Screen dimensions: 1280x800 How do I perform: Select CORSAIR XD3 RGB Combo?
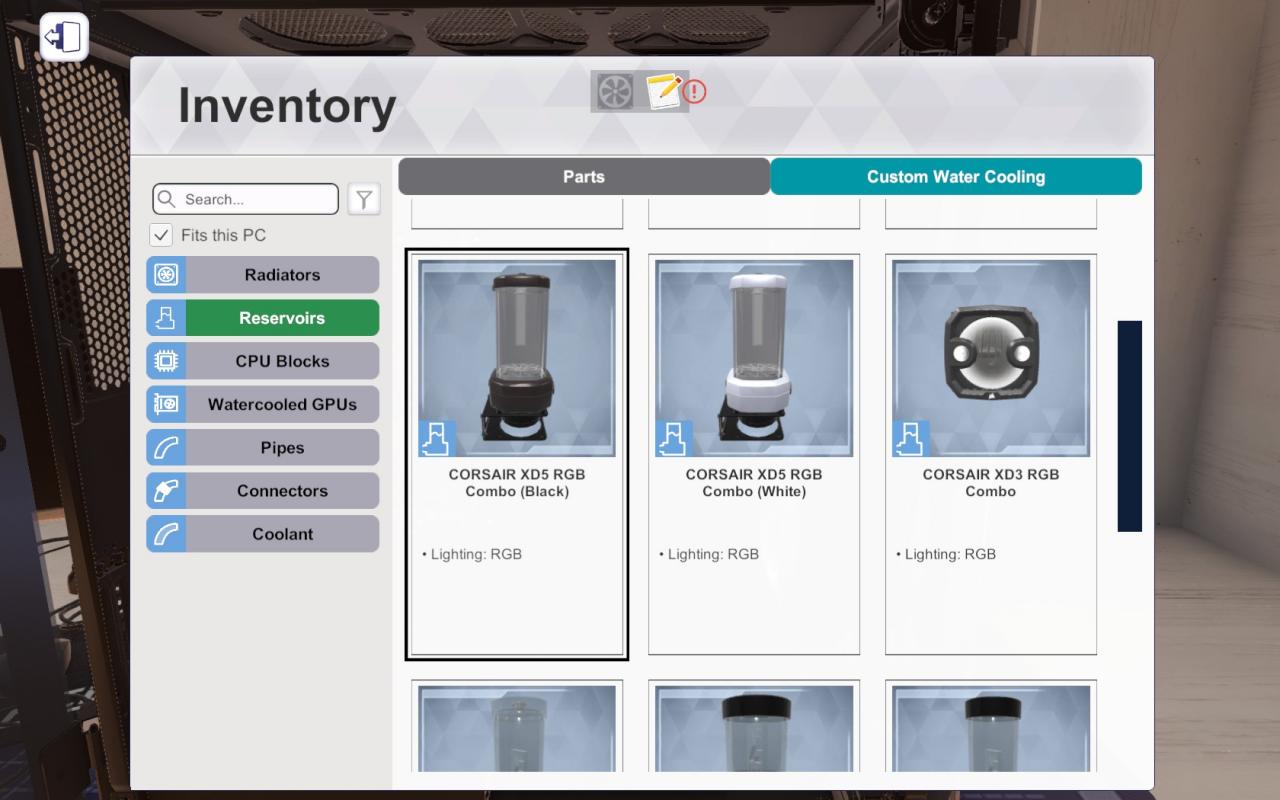pyautogui.click(x=991, y=454)
